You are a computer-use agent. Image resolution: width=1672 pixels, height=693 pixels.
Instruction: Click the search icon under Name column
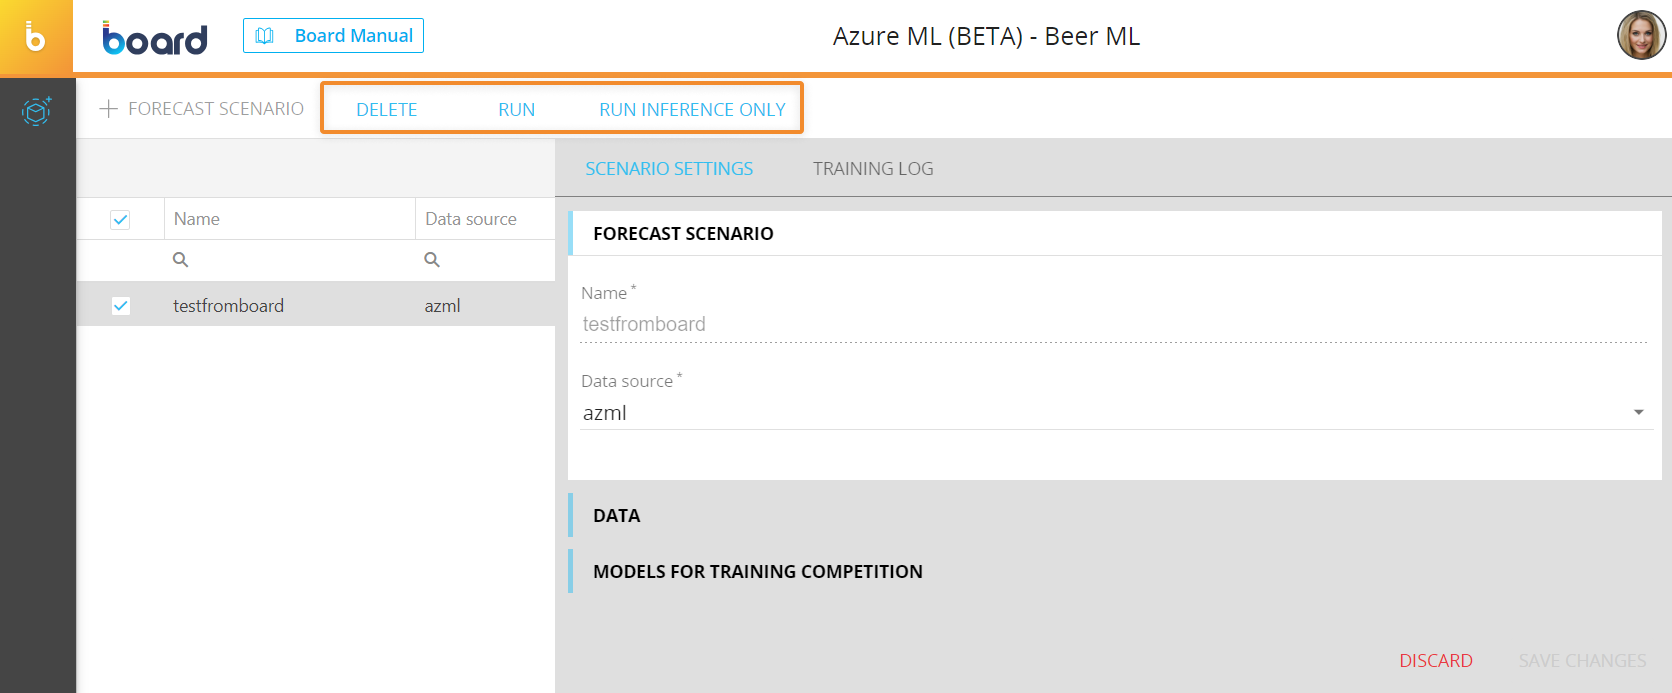click(180, 260)
